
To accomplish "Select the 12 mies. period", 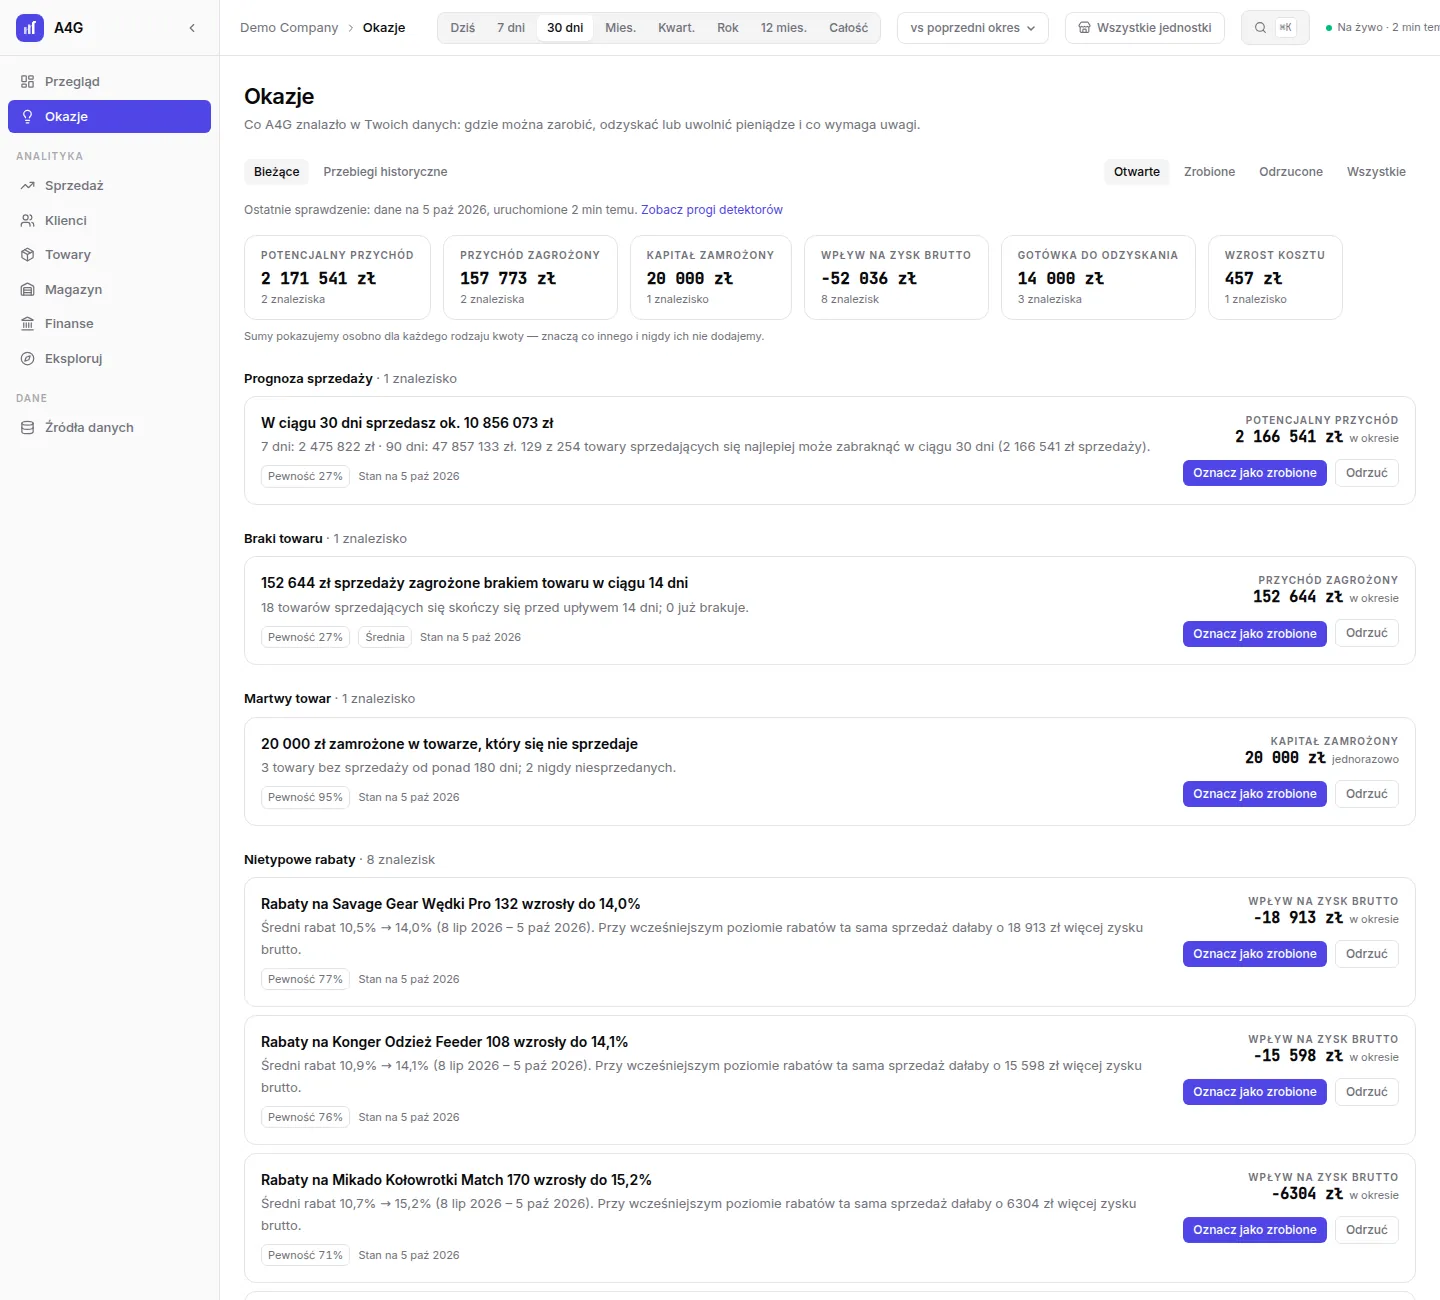I will point(784,28).
